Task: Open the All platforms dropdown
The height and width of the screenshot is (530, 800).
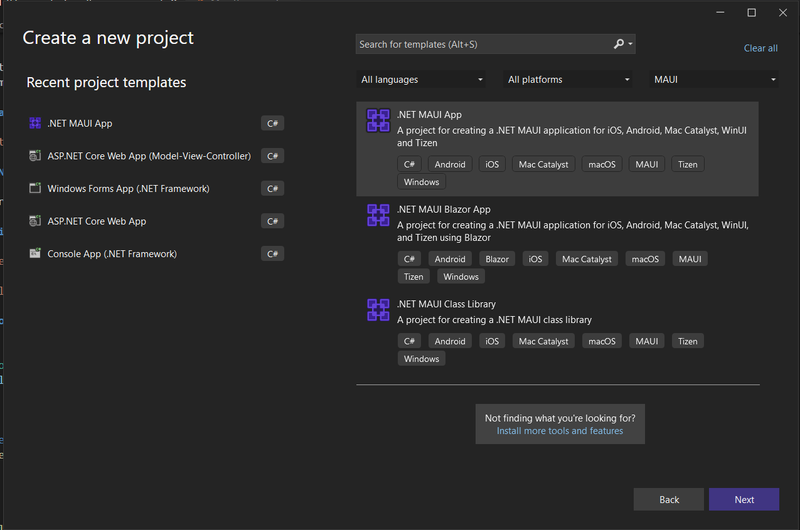Action: (x=567, y=80)
